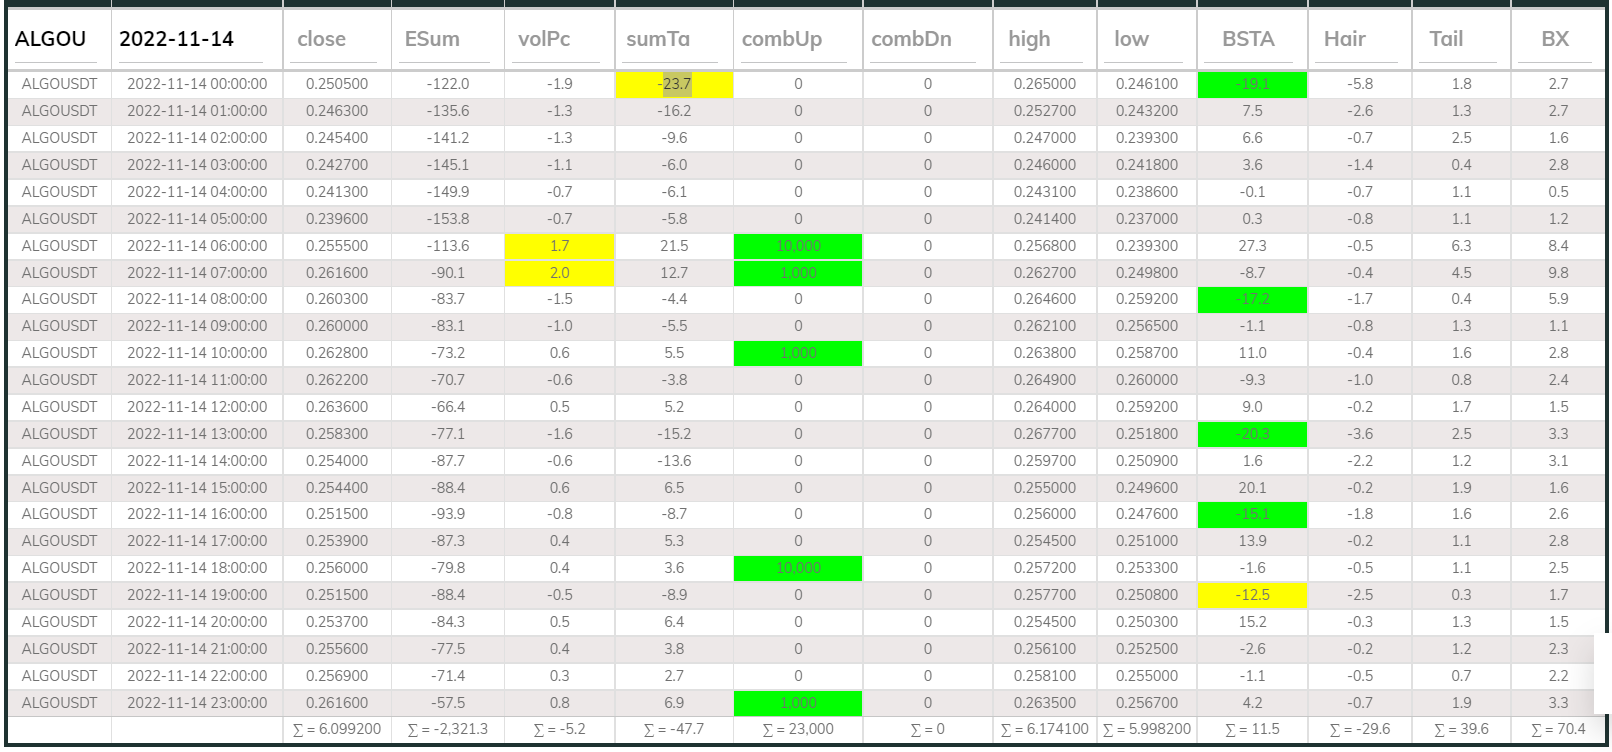Select yellow BSTA cell -12.5
The image size is (1612, 752).
pyautogui.click(x=1252, y=595)
